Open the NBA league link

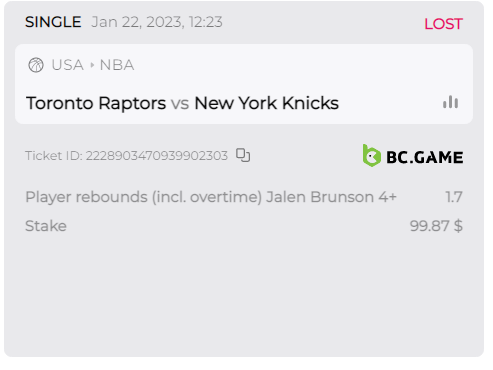click(x=117, y=65)
